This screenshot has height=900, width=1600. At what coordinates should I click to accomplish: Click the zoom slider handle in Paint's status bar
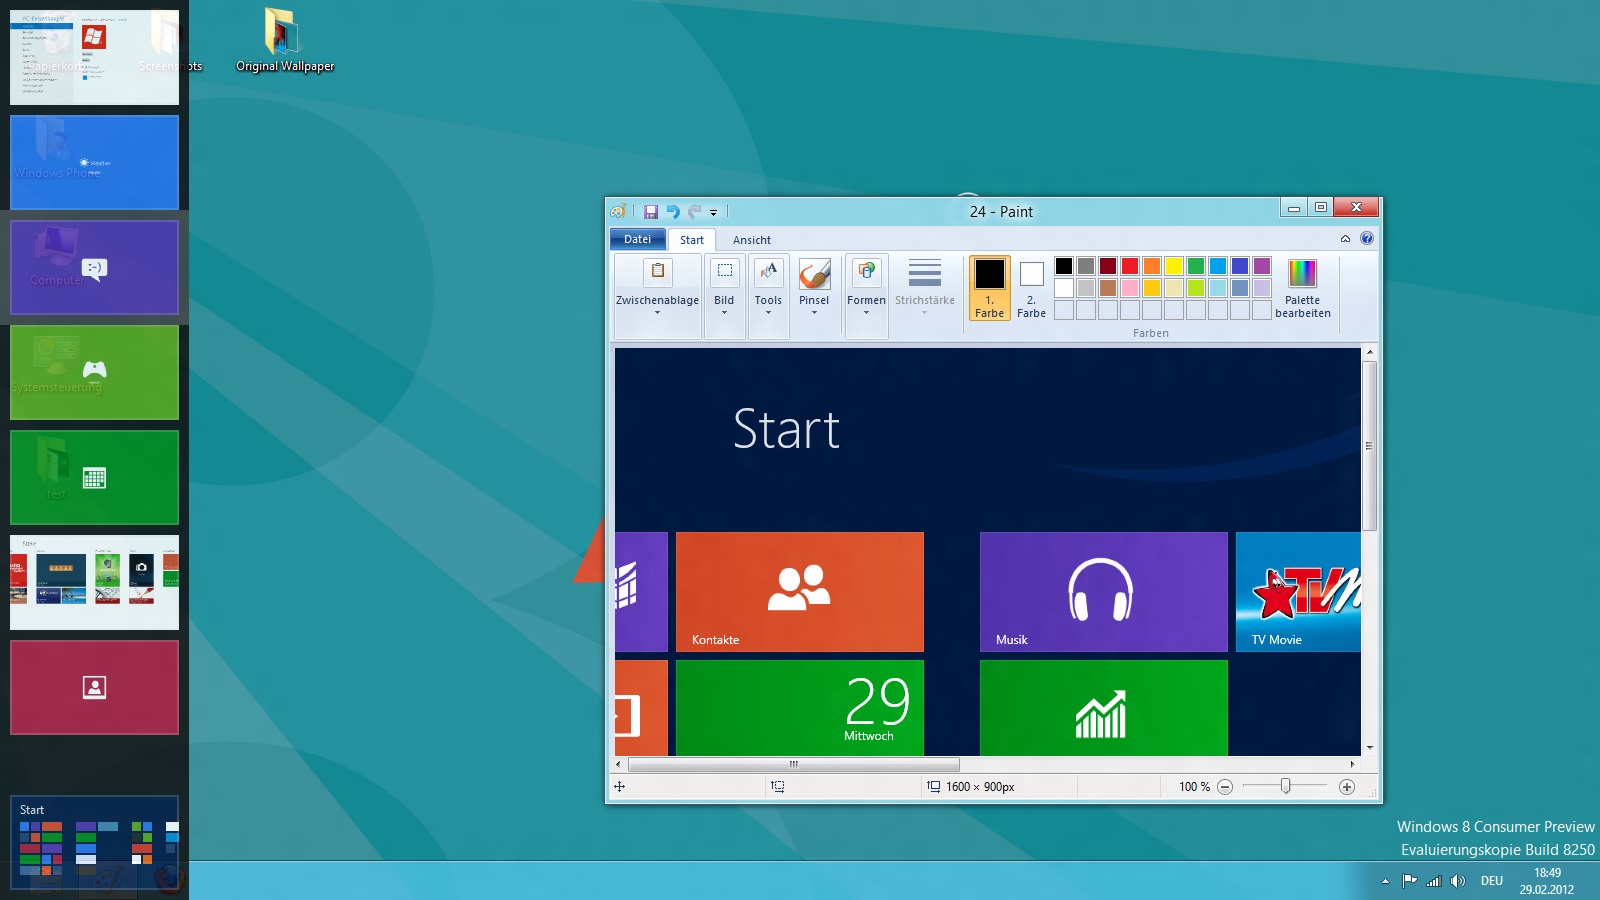coord(1286,787)
